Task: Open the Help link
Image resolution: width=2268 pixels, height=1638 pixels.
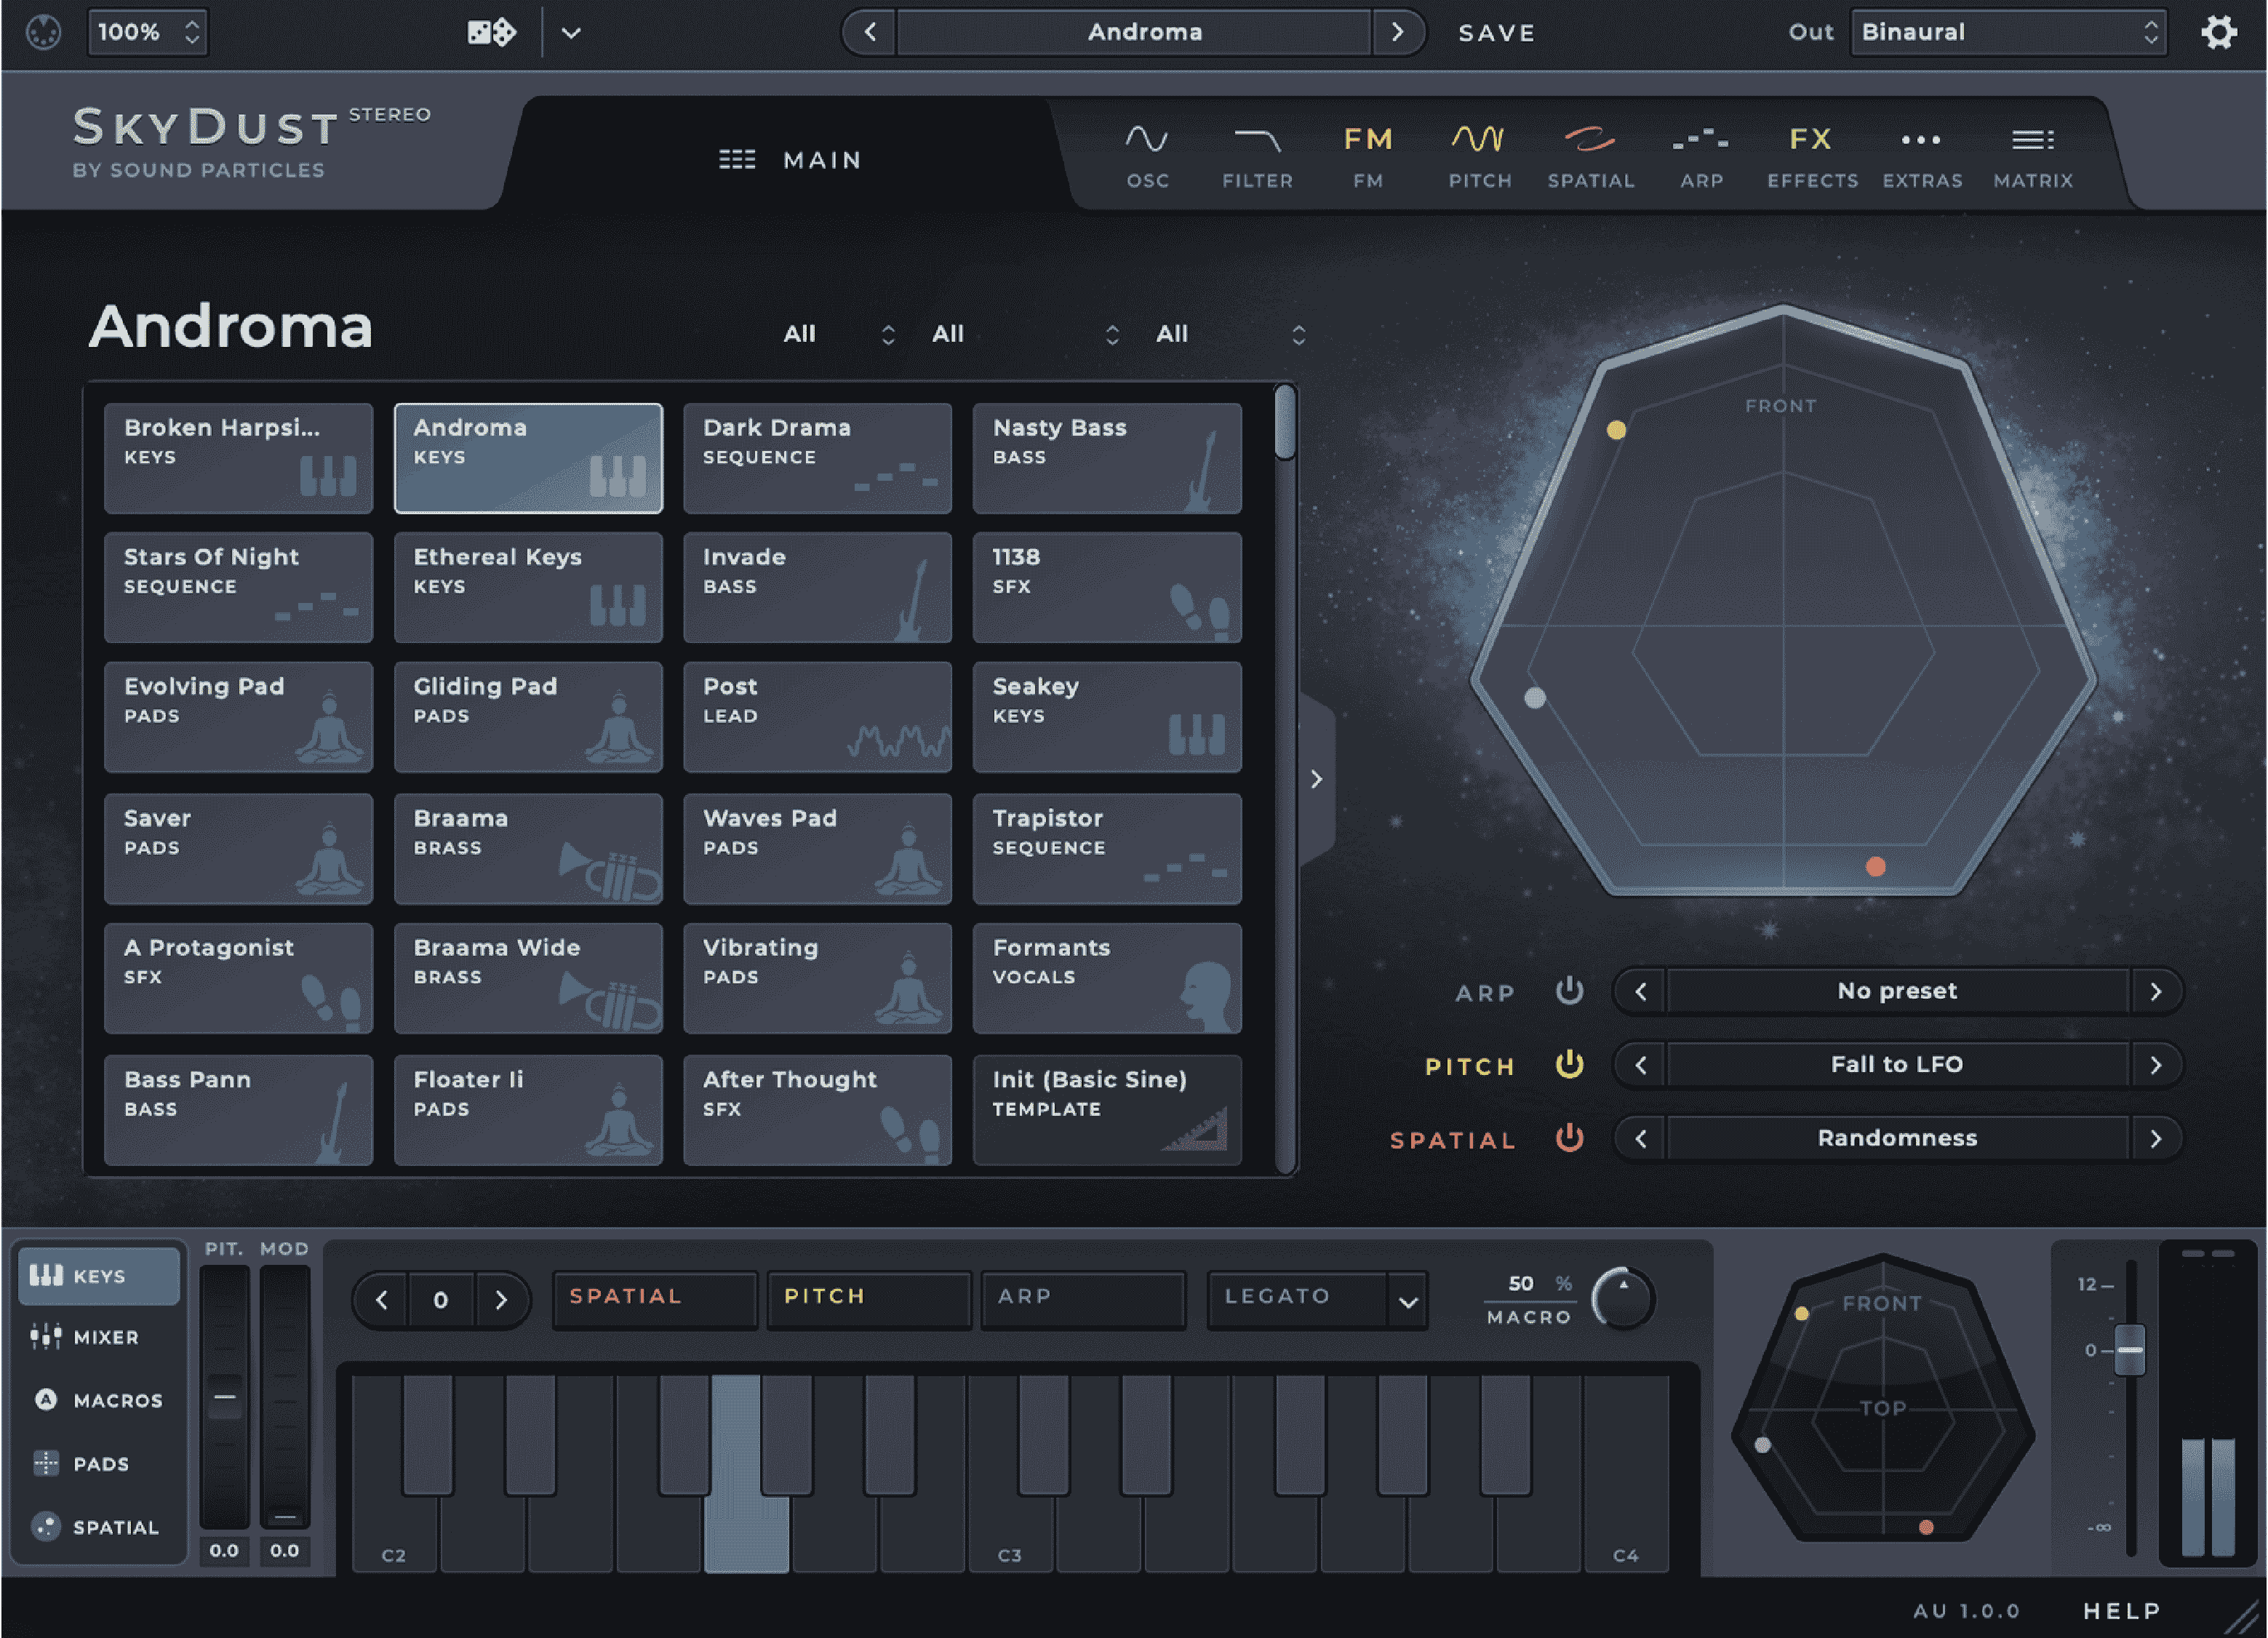Action: point(2121,1610)
